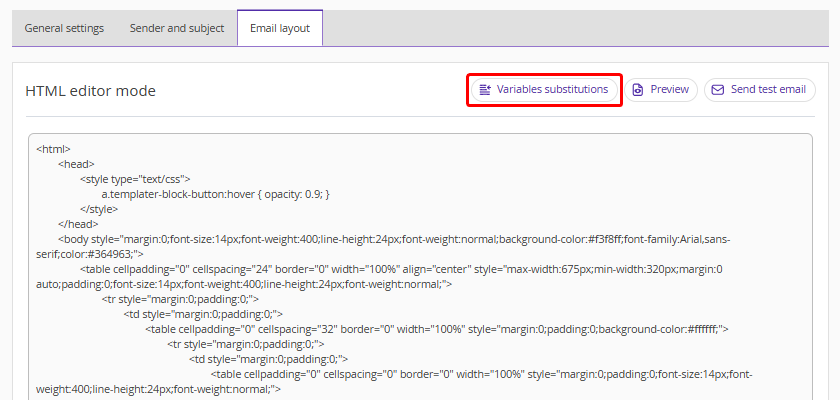Viewport: 840px width, 400px height.
Task: Click the <html> opening tag line
Action: coord(54,149)
